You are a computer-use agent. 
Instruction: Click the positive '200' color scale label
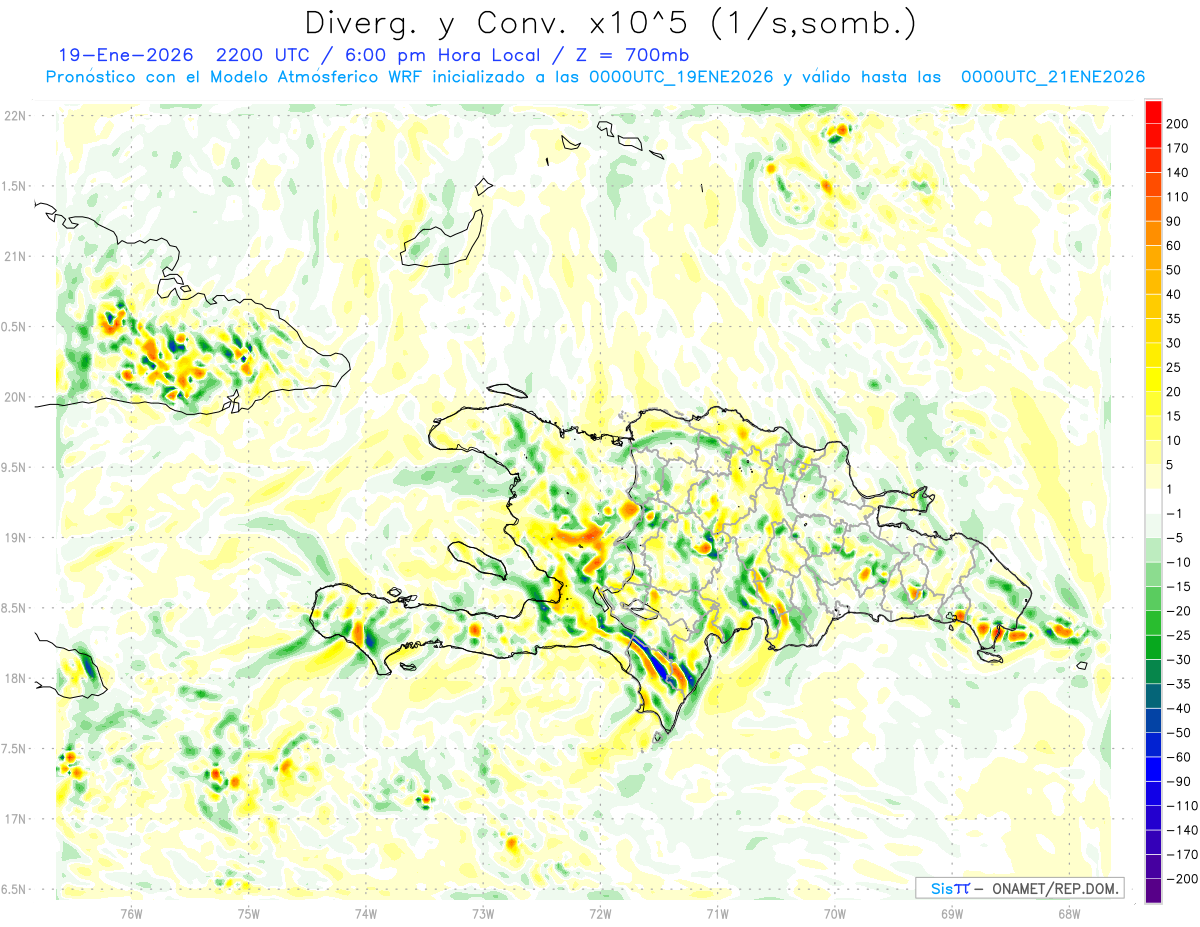1179,124
